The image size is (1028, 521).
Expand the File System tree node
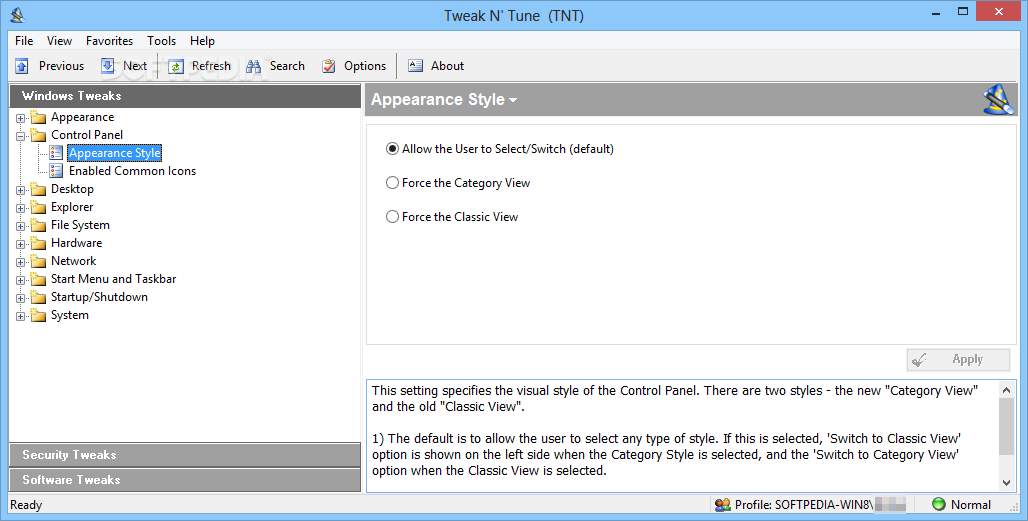[20, 227]
